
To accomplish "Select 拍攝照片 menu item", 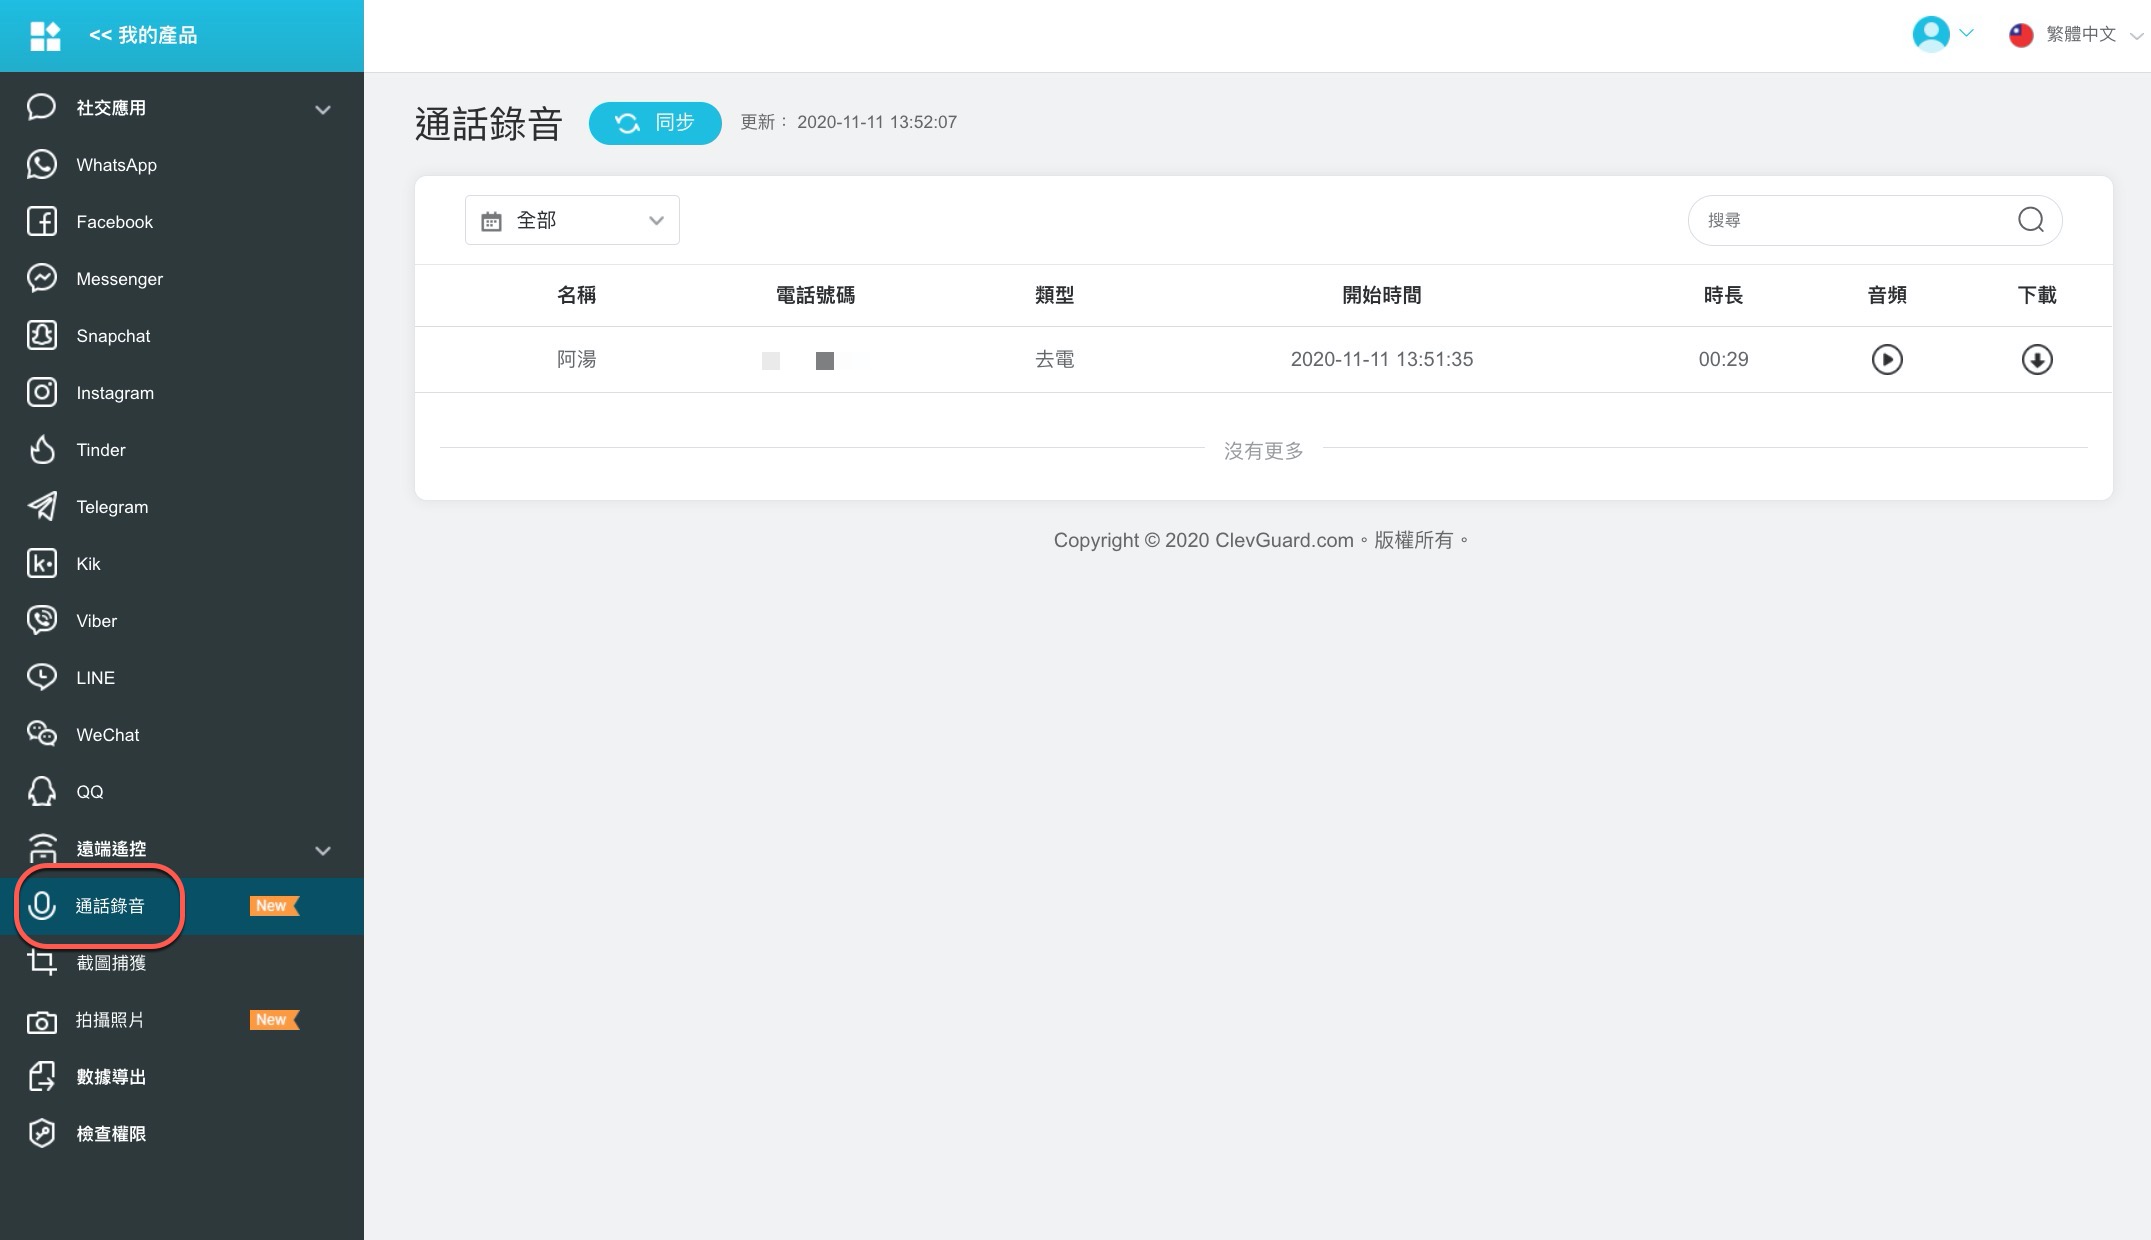I will pos(110,1020).
